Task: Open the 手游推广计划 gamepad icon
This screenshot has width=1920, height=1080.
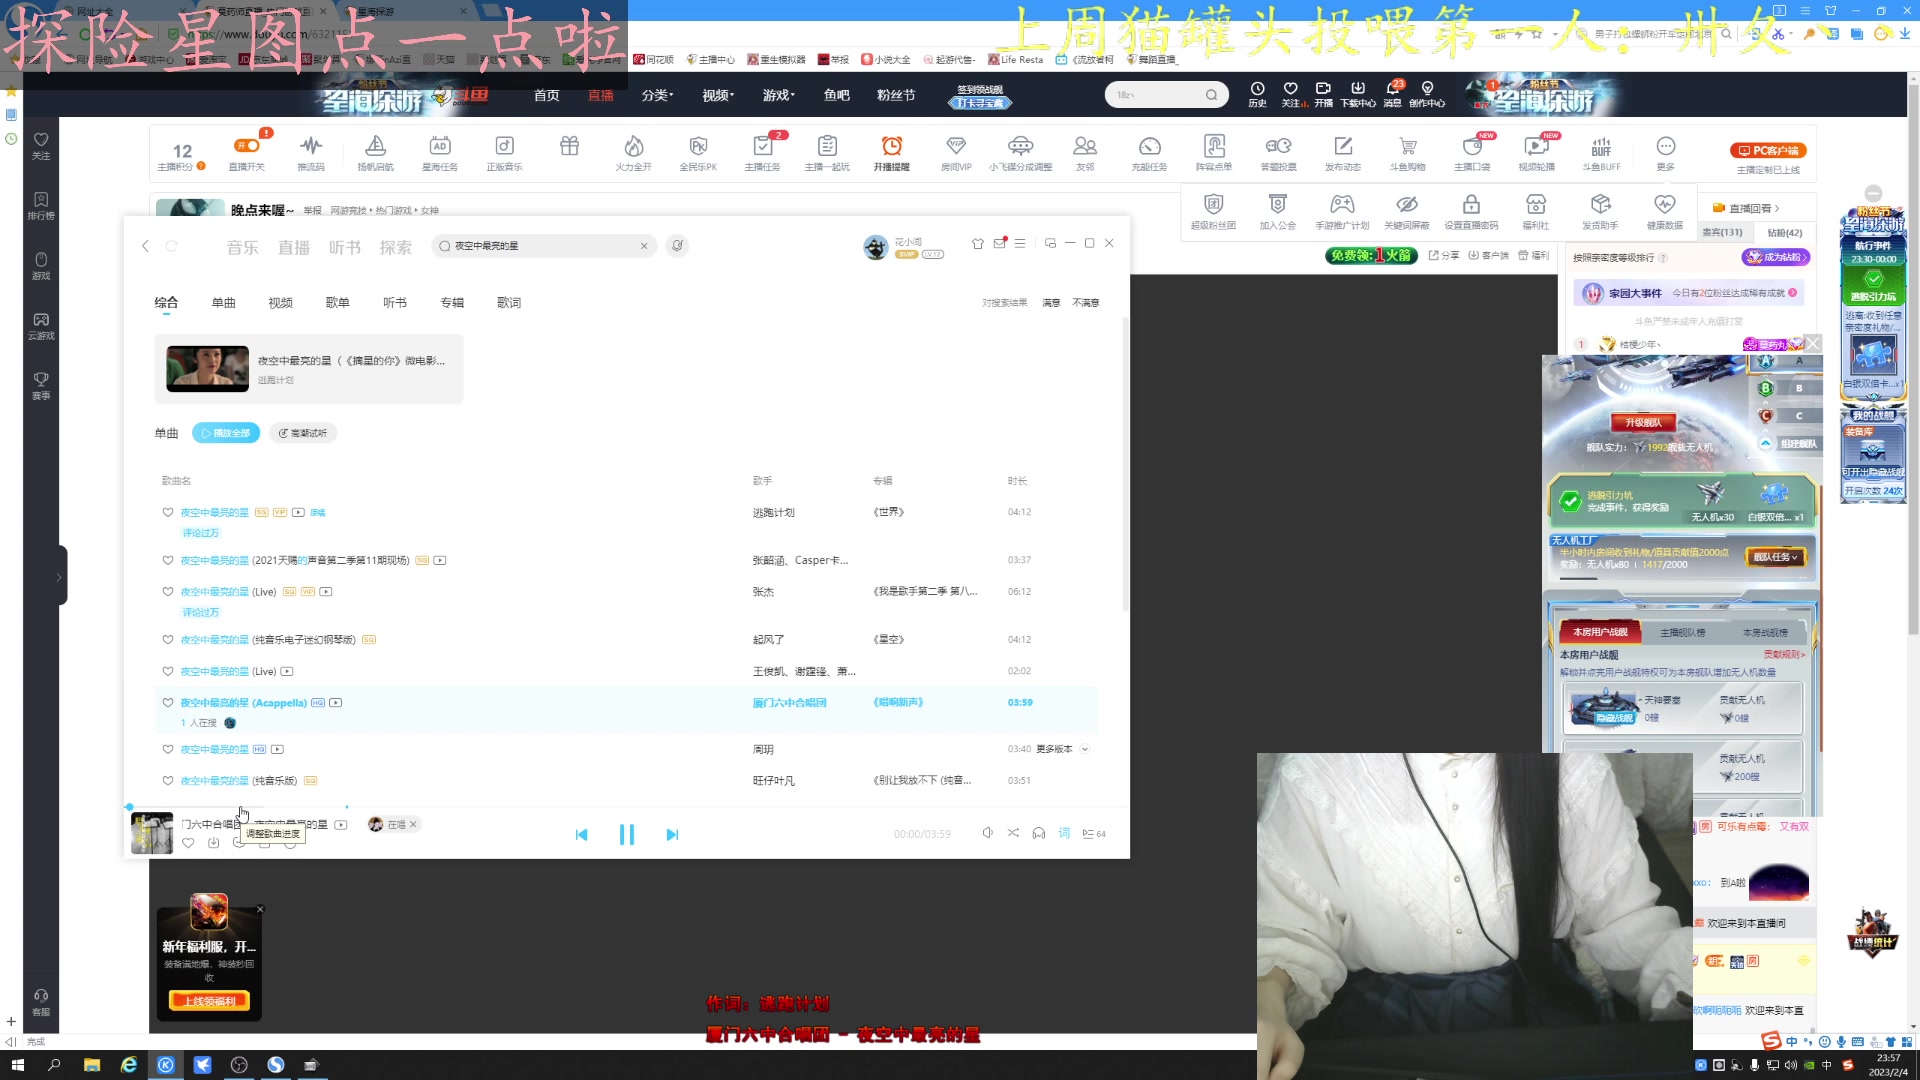Action: coord(1342,211)
